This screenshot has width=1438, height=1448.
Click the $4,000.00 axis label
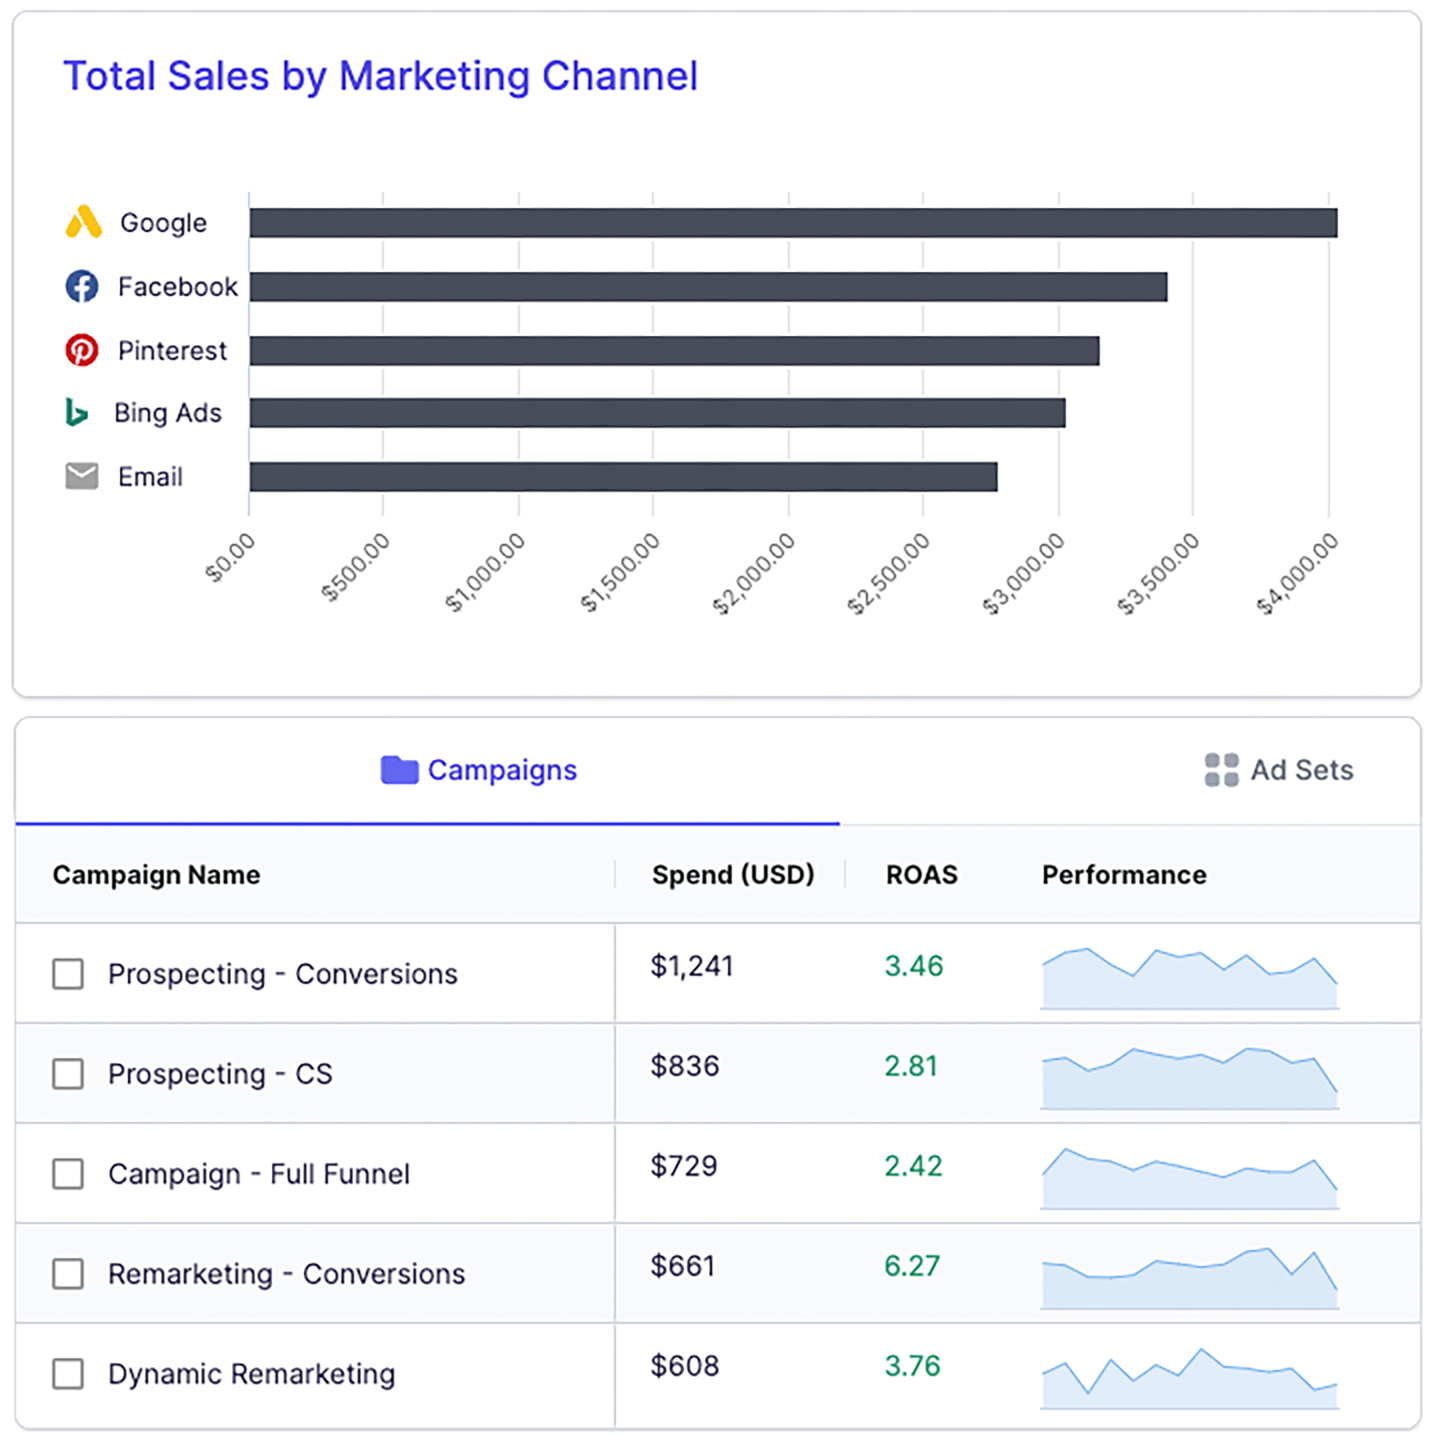[1297, 573]
